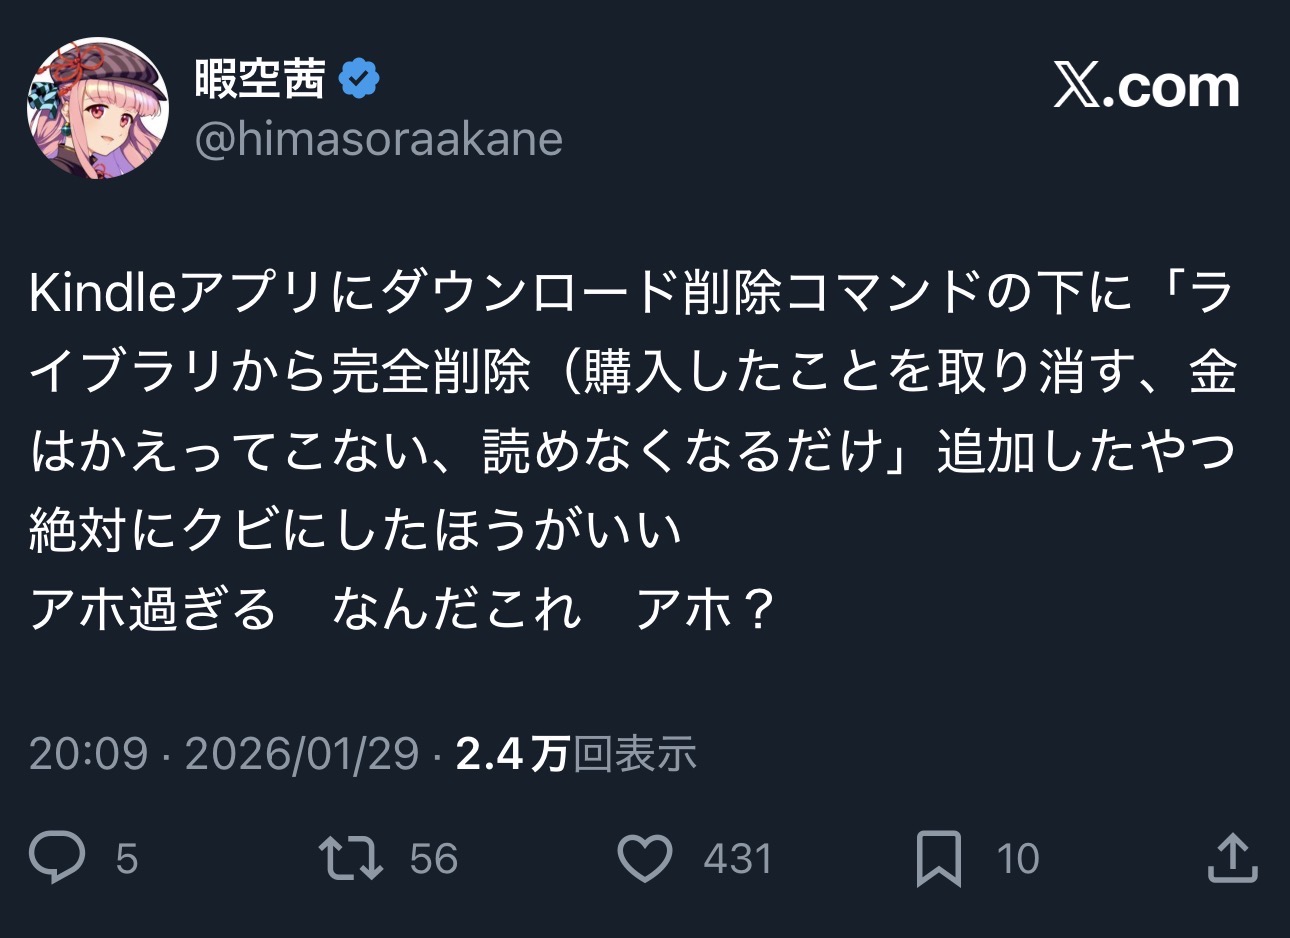Click the 20:09 post time
The image size is (1290, 938).
pyautogui.click(x=88, y=753)
